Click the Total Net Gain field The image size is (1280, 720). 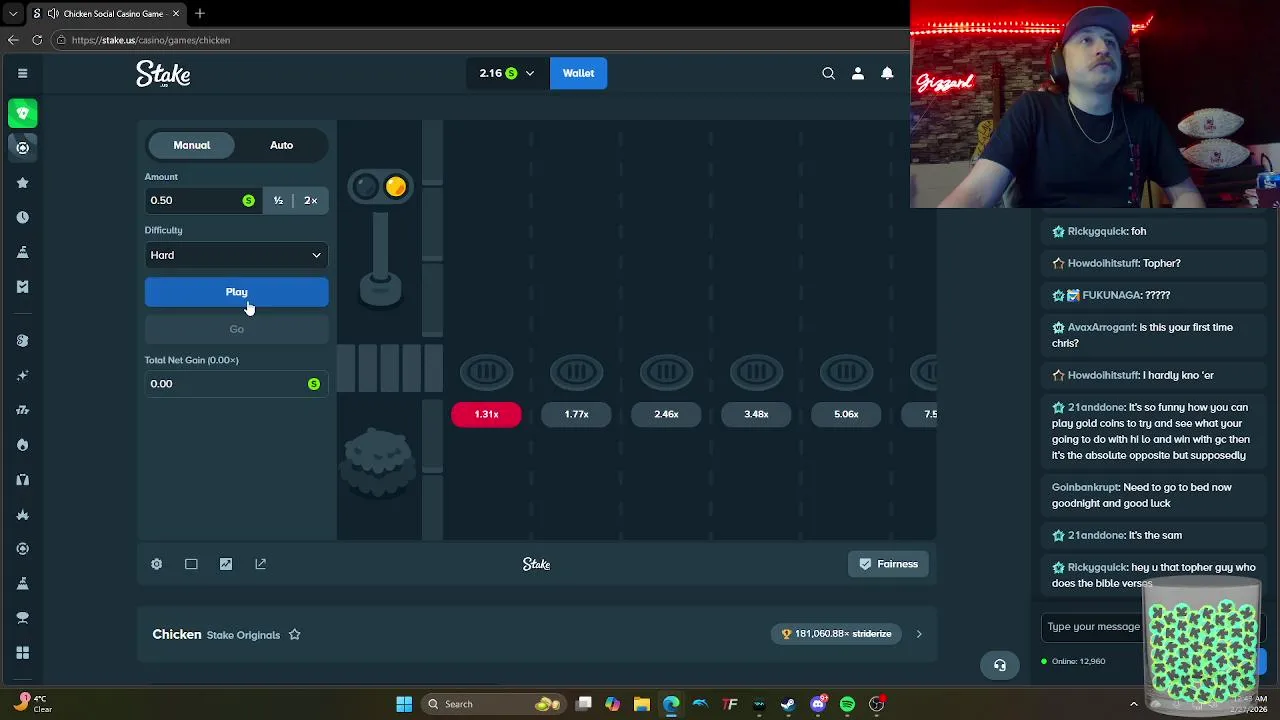pos(236,384)
